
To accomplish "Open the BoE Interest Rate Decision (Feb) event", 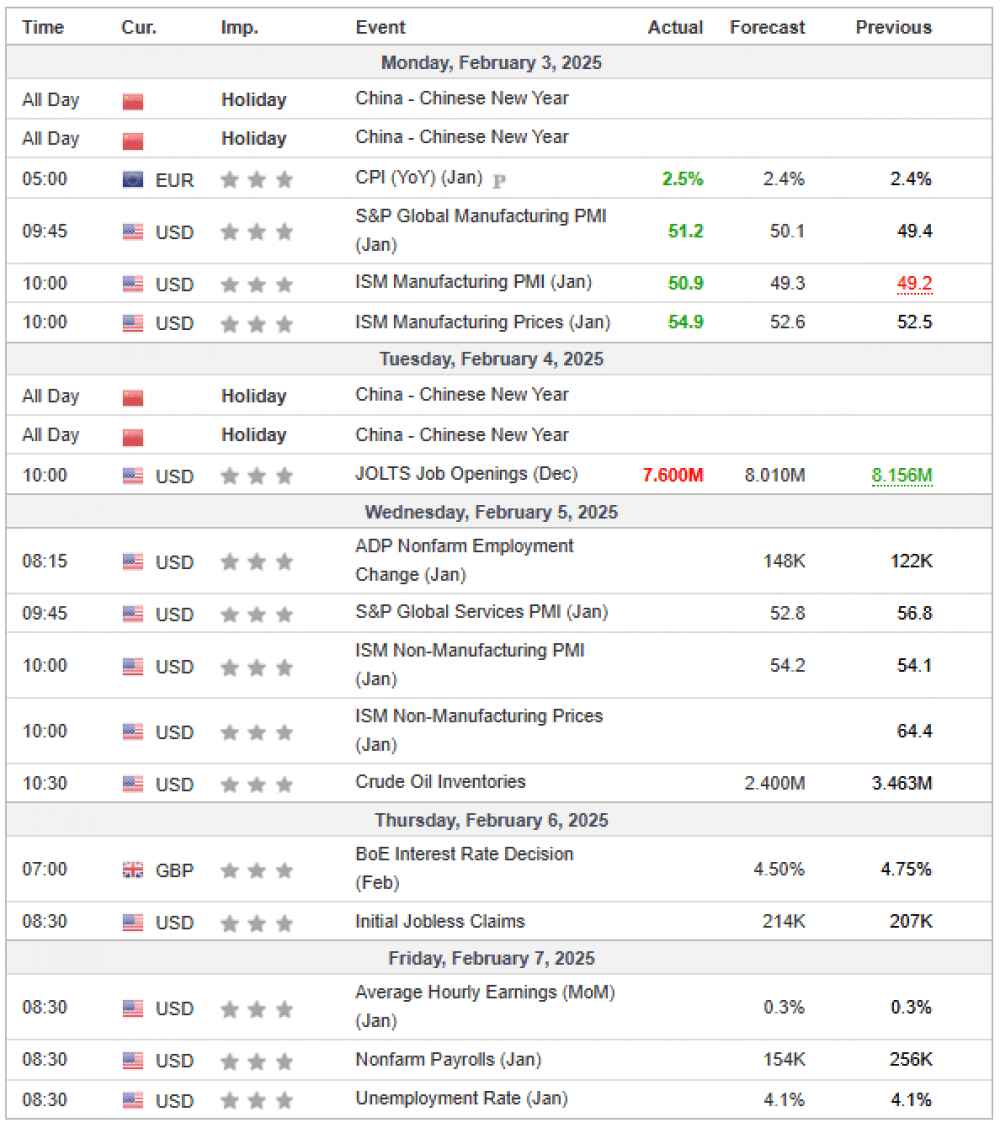I will coord(464,868).
